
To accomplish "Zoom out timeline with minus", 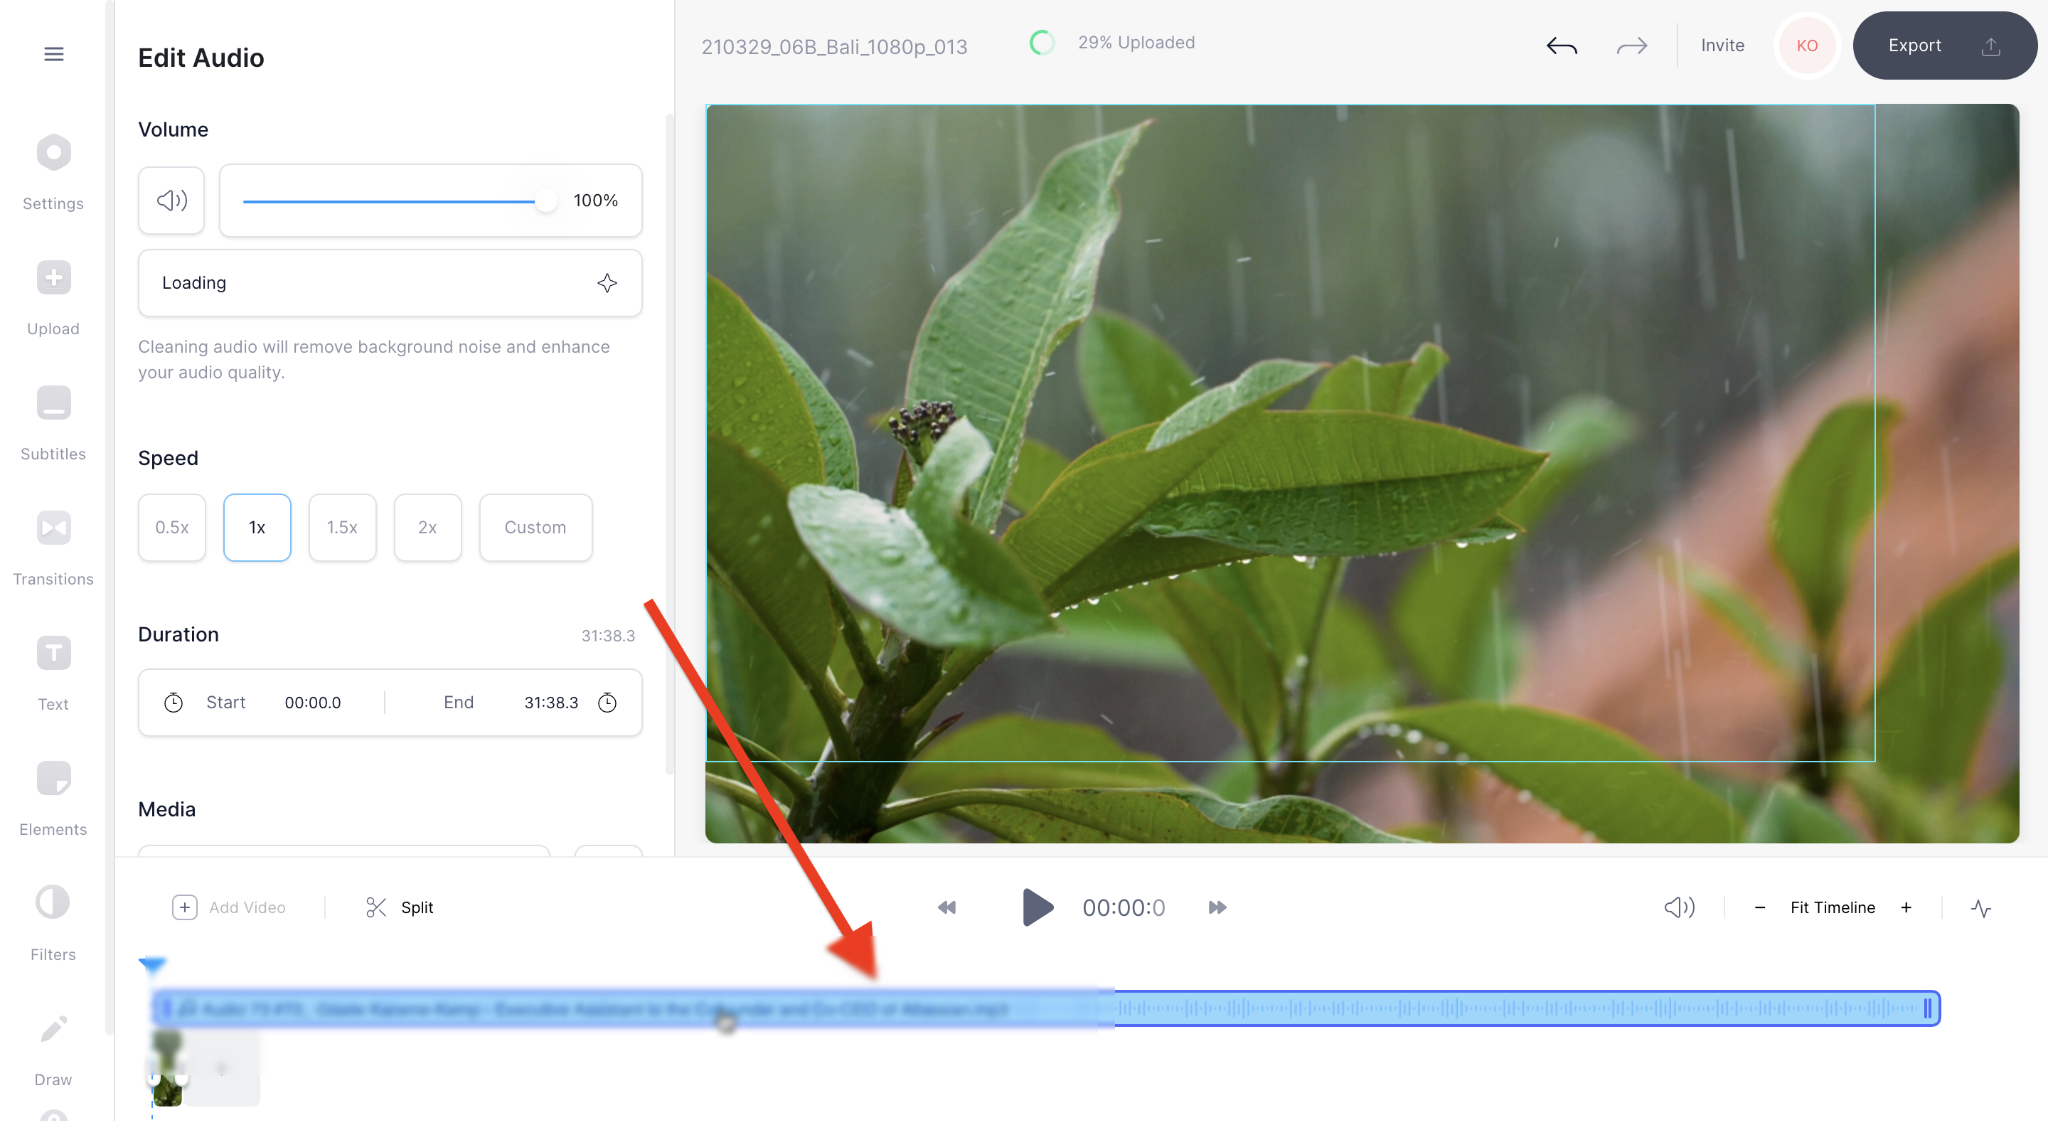I will pyautogui.click(x=1760, y=907).
